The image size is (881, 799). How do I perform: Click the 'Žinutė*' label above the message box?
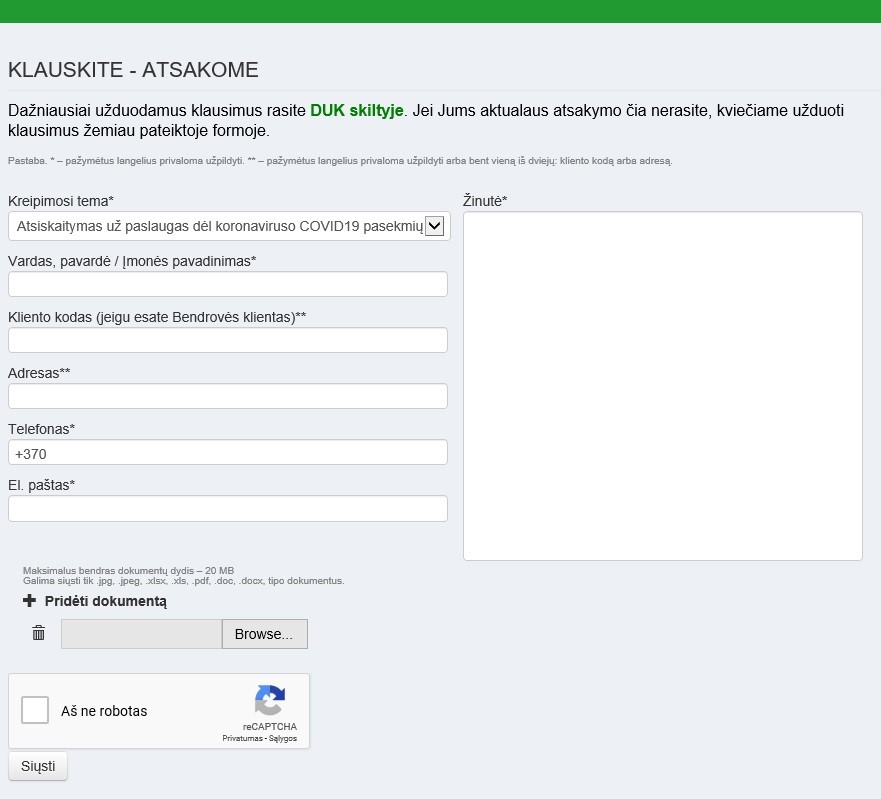[x=485, y=201]
